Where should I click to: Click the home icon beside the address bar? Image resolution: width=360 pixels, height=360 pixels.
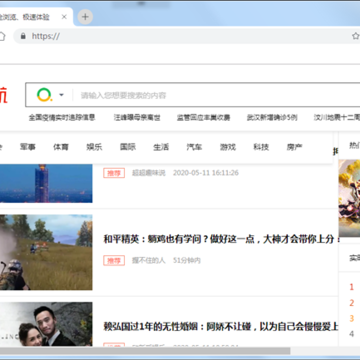2,36
